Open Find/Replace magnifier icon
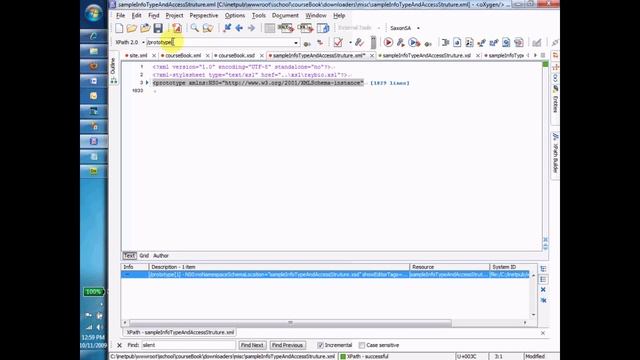 (195, 28)
